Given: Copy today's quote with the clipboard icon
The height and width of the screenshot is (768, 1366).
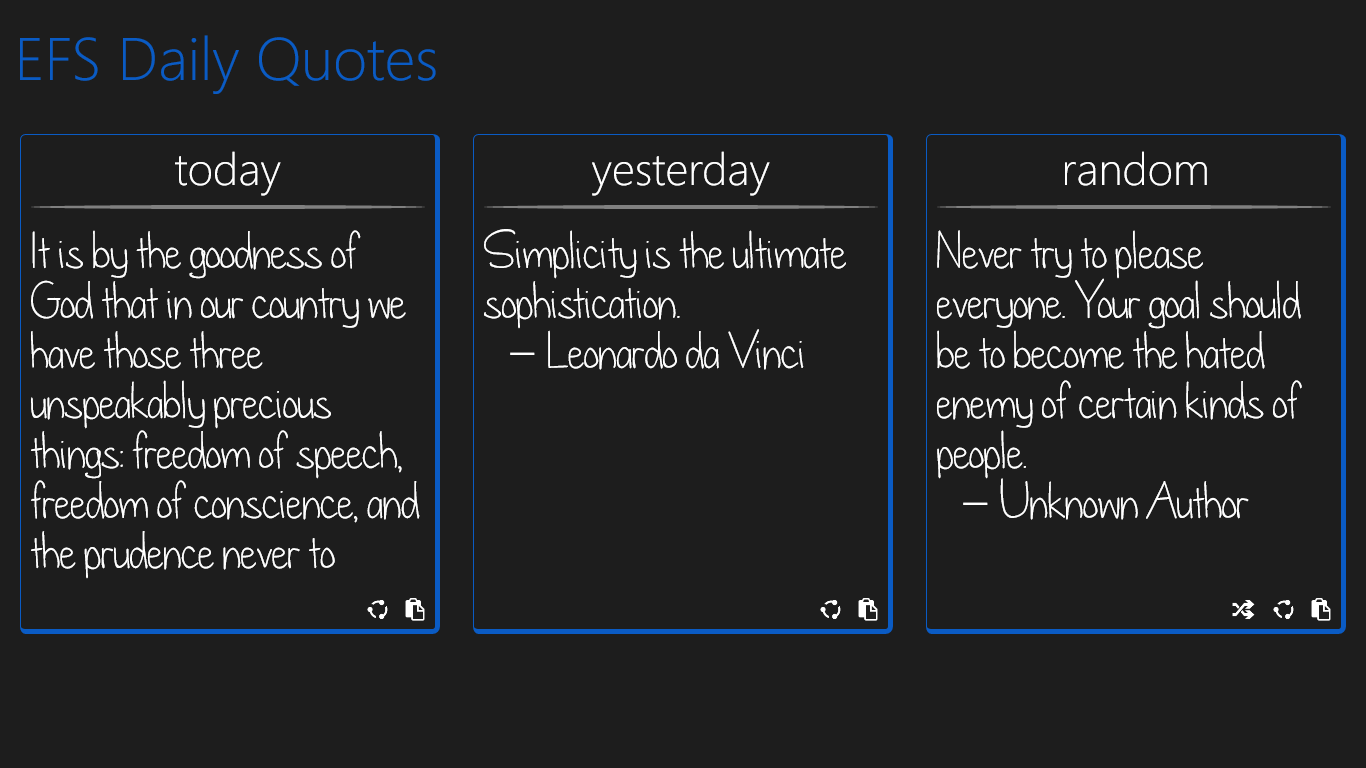Looking at the screenshot, I should [415, 610].
